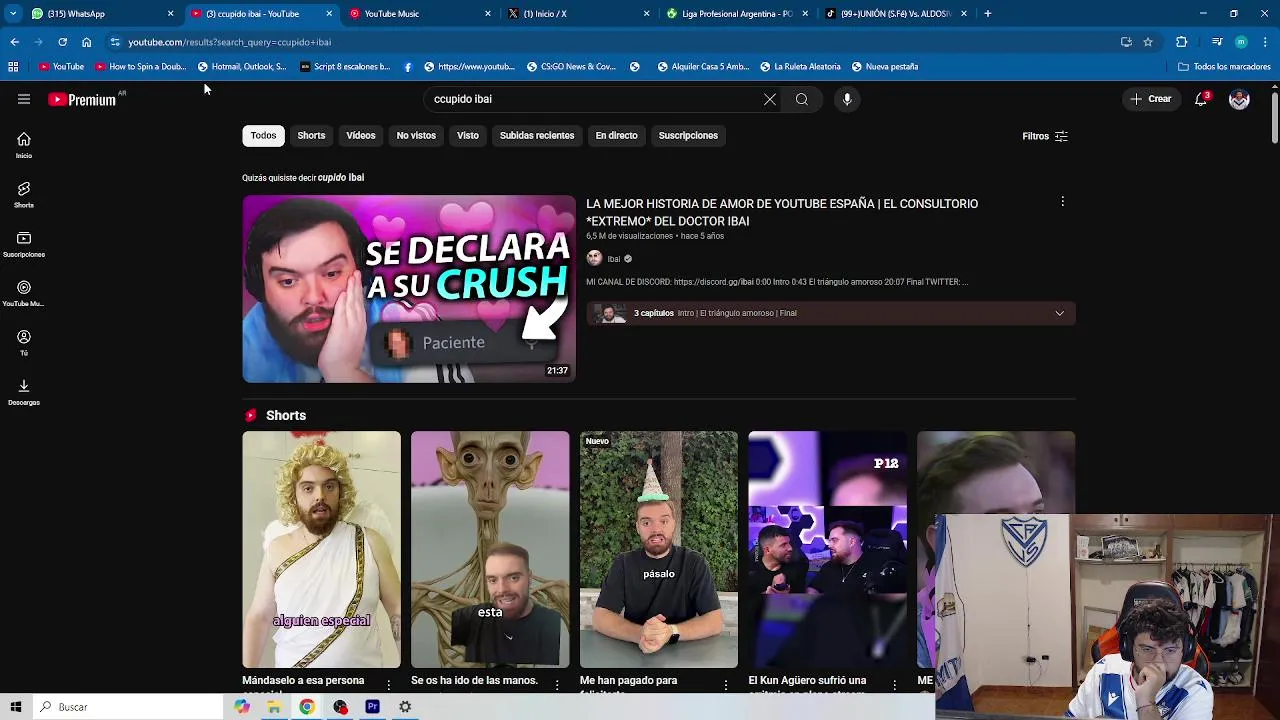Open 'La Ruleta Aleatoria' bookmark
Screen dimensions: 1280x720
(x=800, y=67)
